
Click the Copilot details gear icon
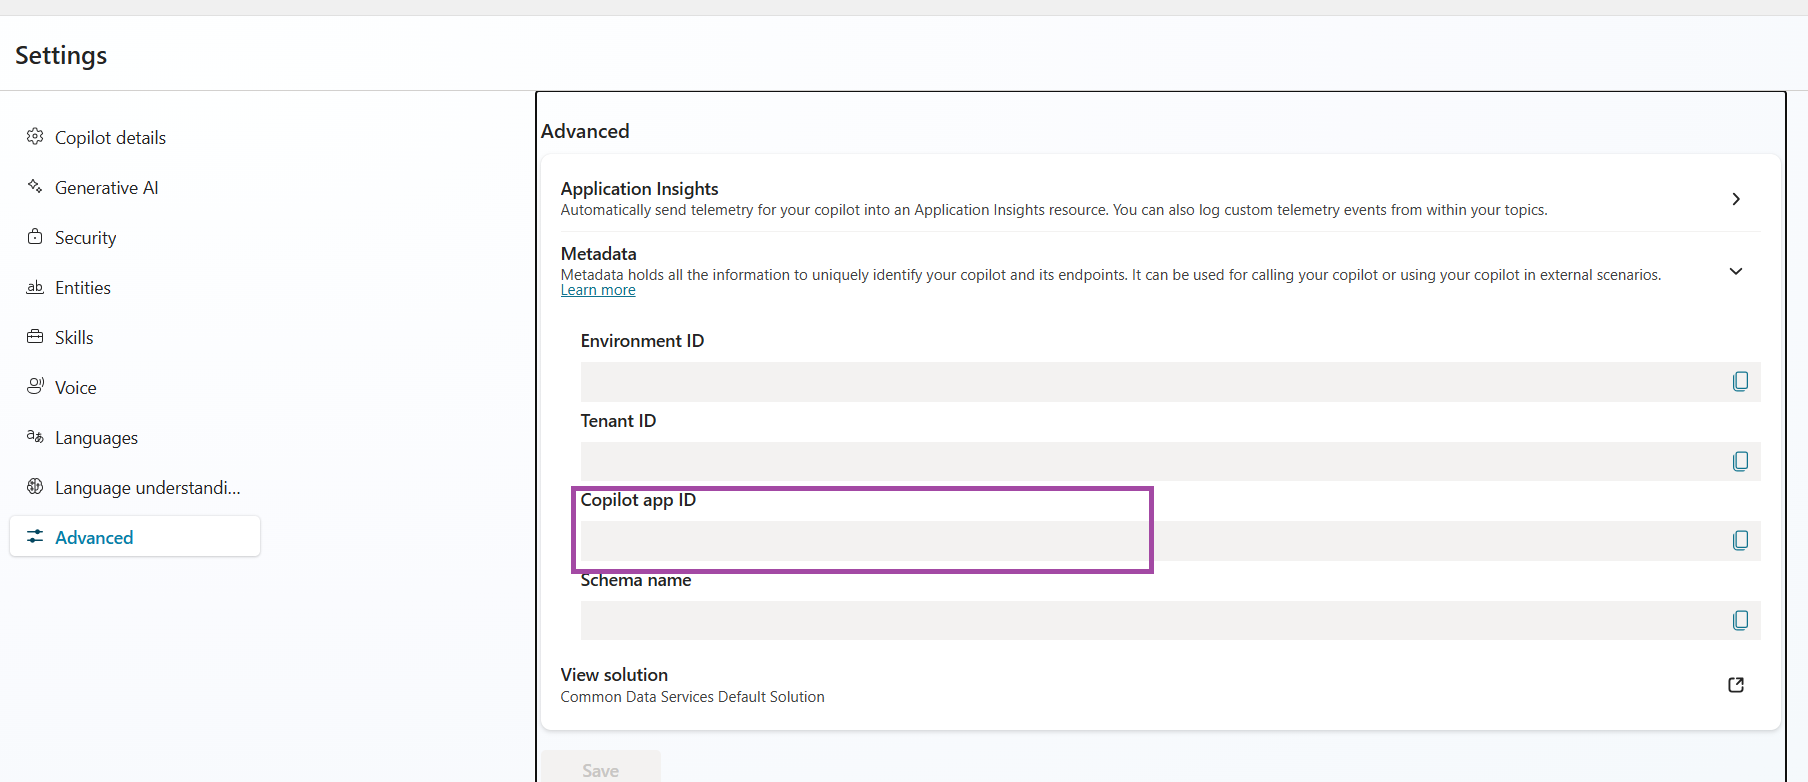tap(35, 137)
